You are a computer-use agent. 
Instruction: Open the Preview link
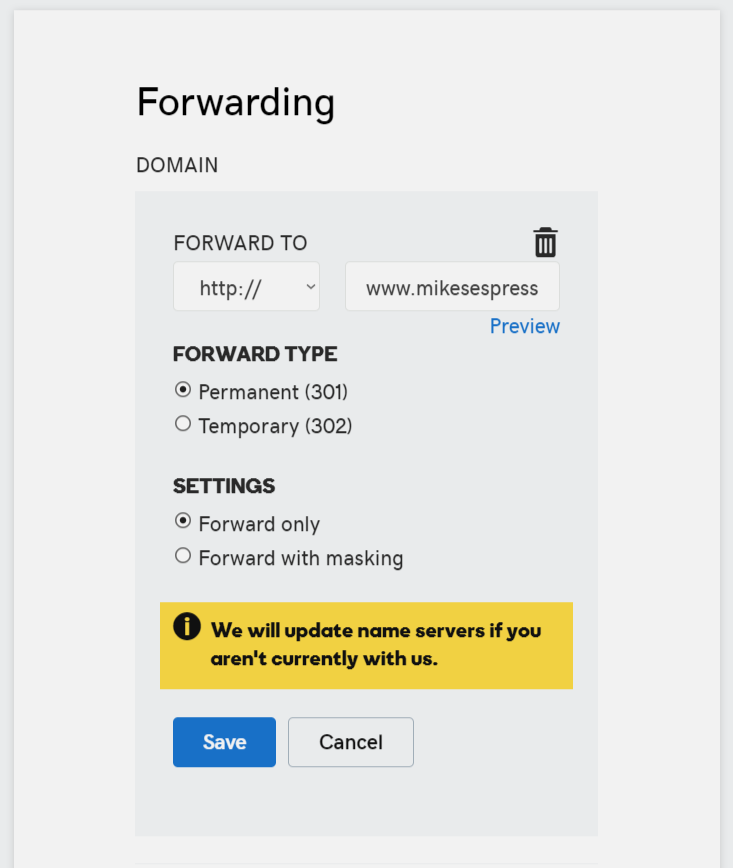tap(525, 326)
